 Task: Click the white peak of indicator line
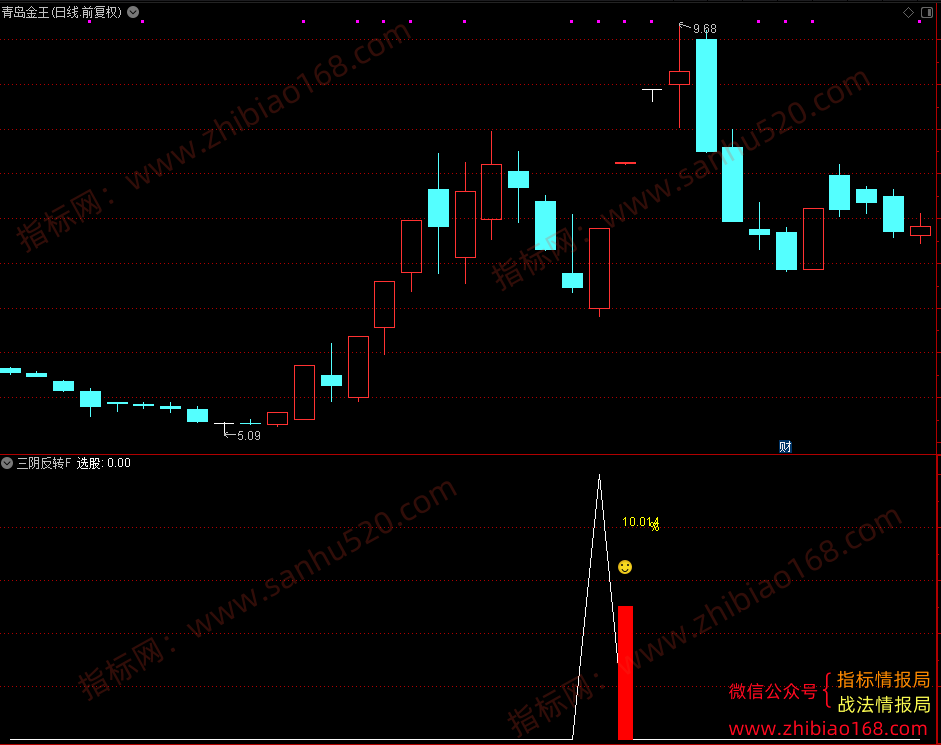pos(599,478)
